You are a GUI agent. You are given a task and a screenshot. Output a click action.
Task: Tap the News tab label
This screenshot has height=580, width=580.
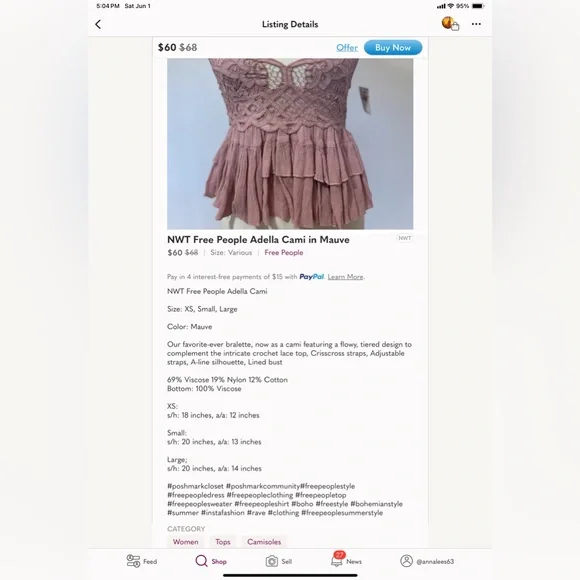[354, 562]
